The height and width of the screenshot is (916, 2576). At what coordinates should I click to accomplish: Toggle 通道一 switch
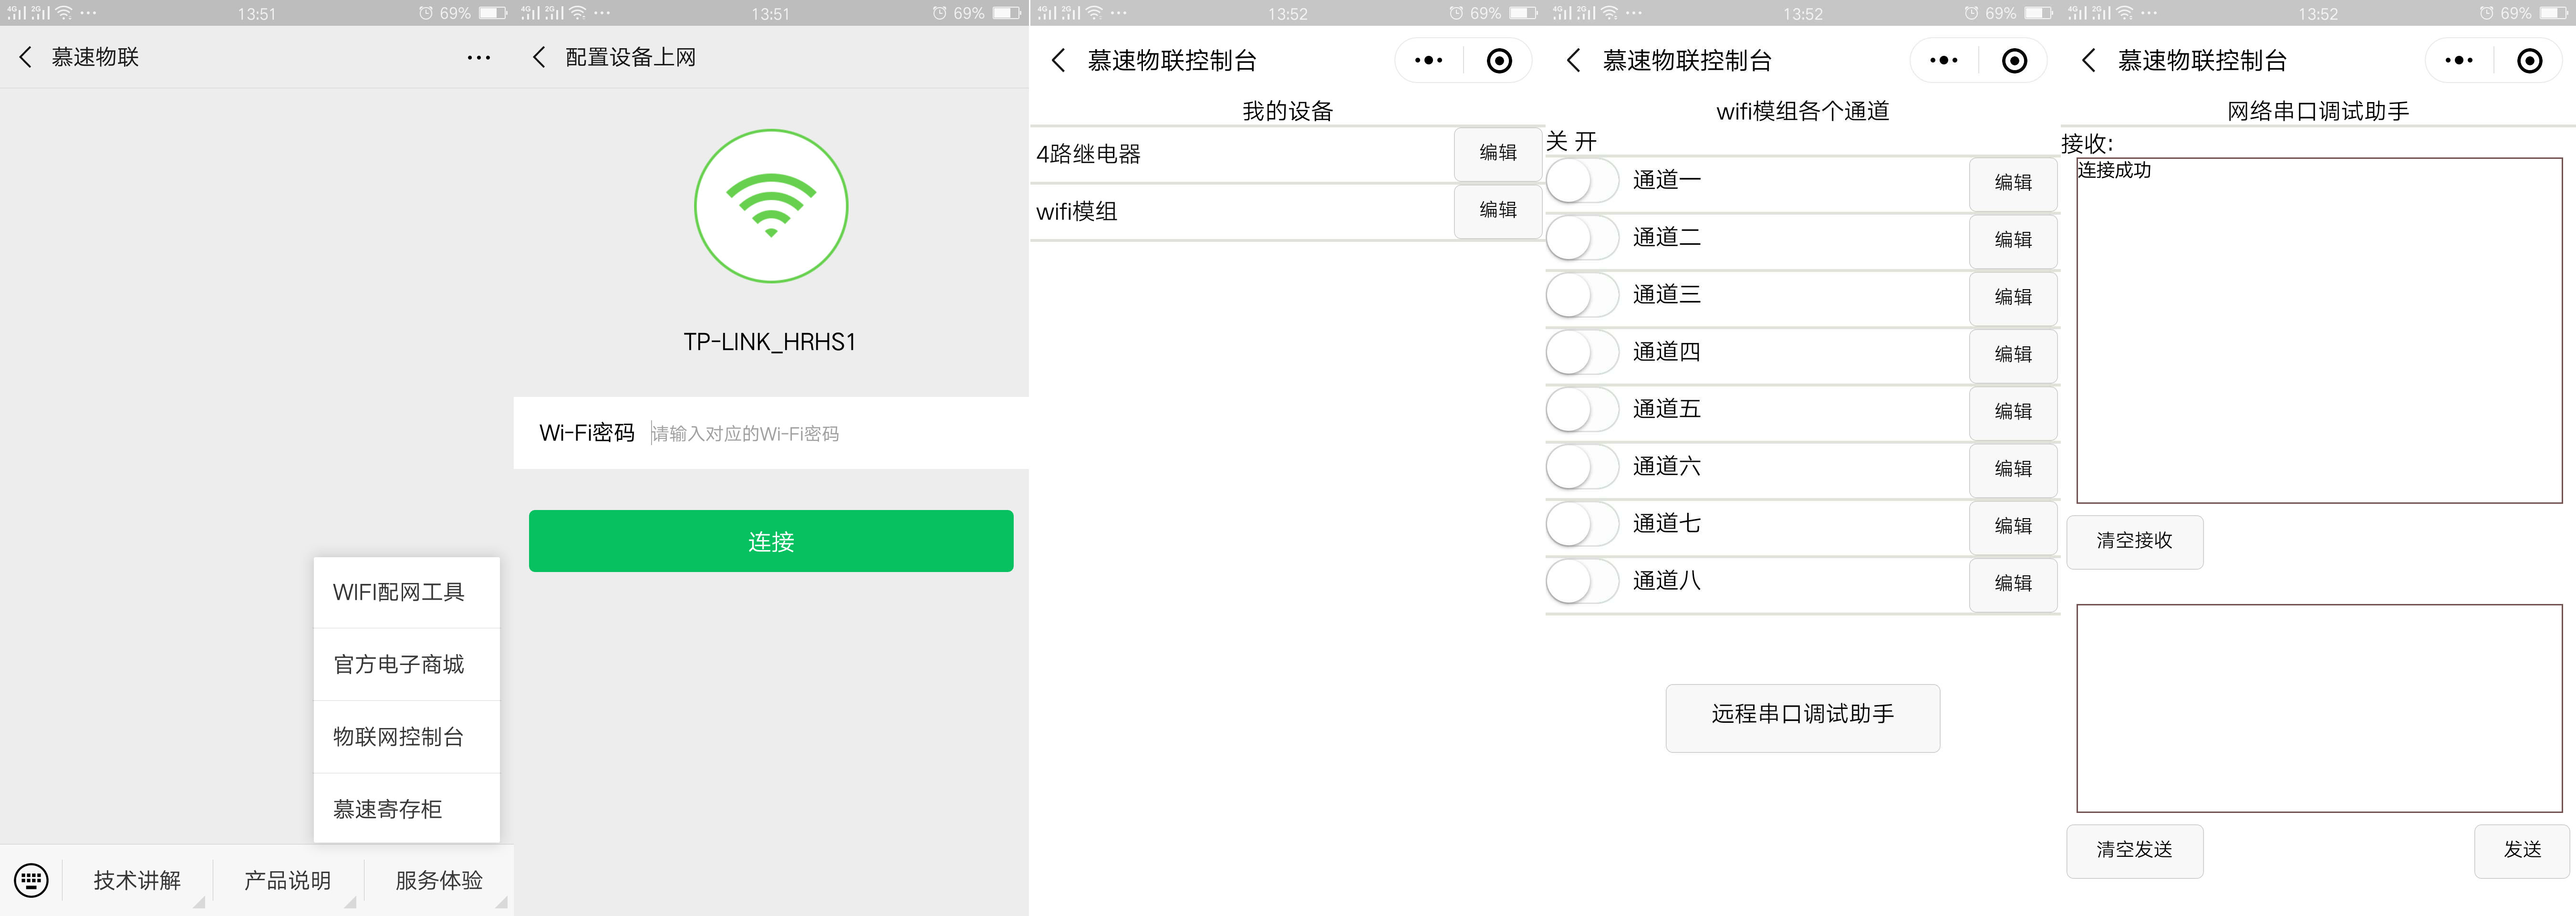[1582, 181]
